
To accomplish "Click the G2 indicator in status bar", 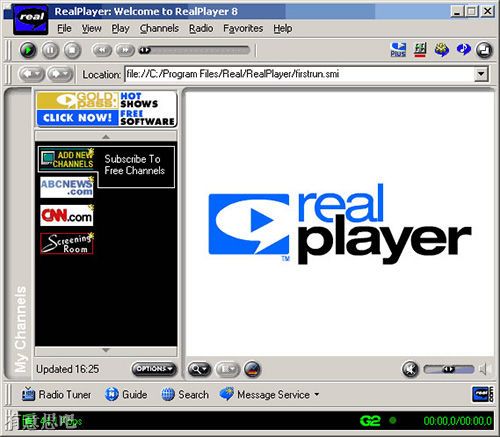I will pyautogui.click(x=370, y=421).
